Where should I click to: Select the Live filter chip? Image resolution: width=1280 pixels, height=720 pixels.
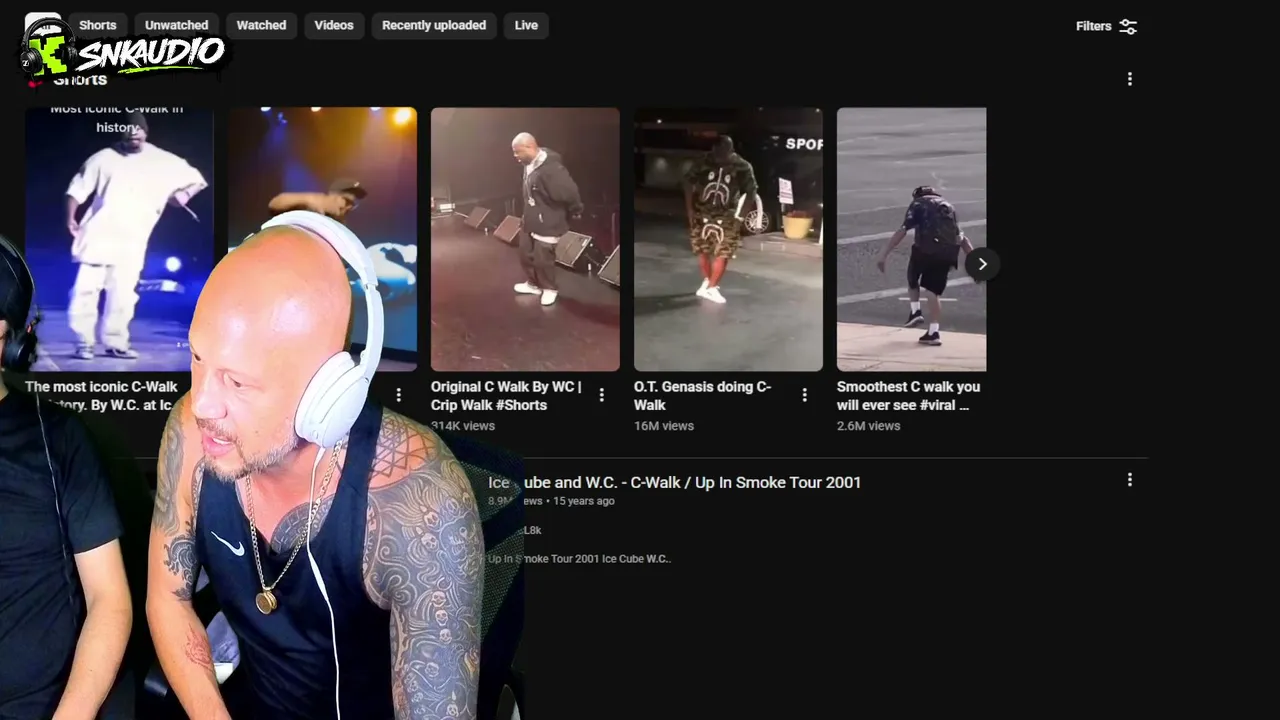(x=526, y=25)
